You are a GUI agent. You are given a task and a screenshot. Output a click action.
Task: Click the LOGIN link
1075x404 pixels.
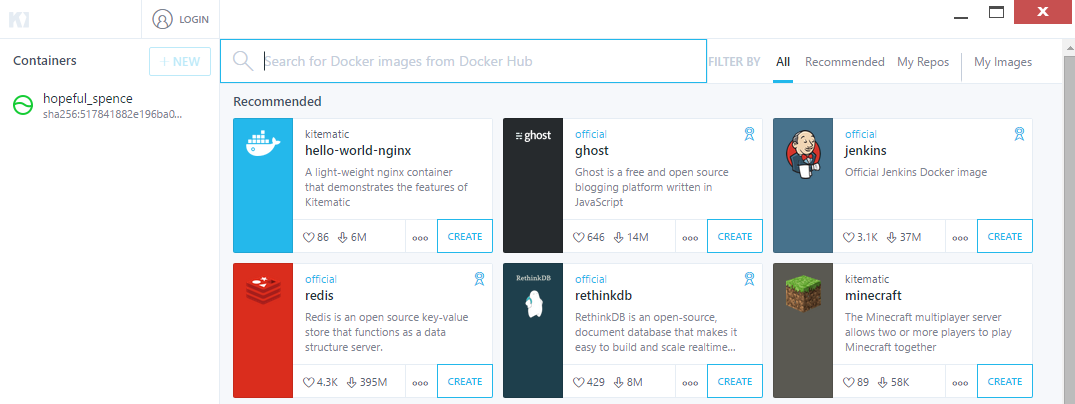coord(194,20)
